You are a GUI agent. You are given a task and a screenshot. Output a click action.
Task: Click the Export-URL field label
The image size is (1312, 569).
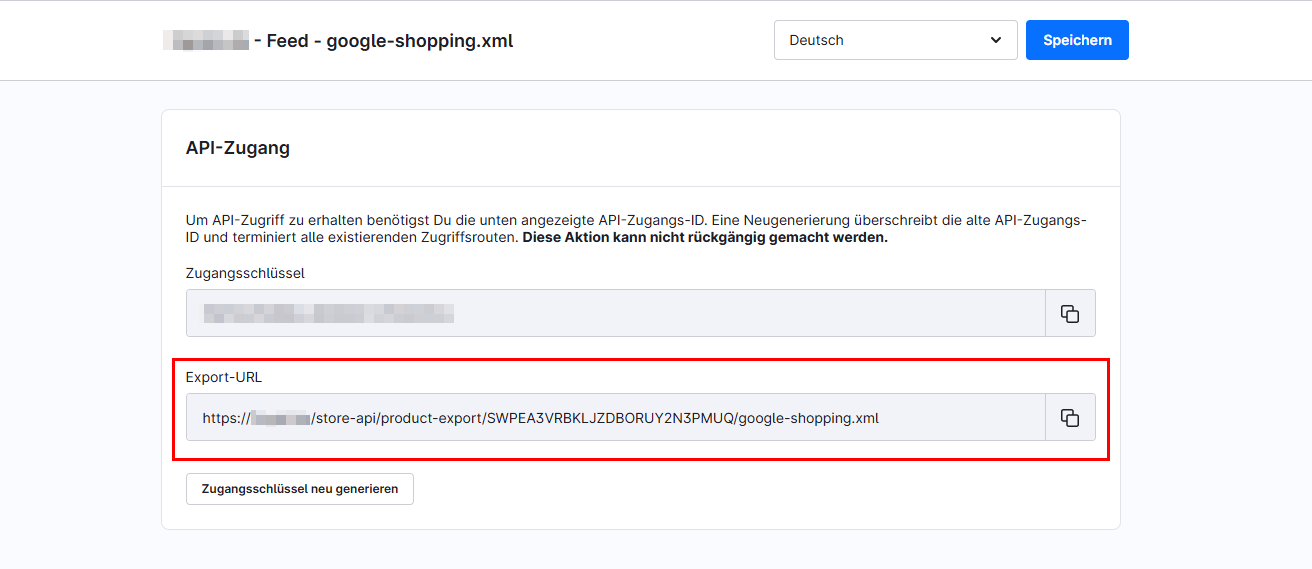tap(224, 377)
